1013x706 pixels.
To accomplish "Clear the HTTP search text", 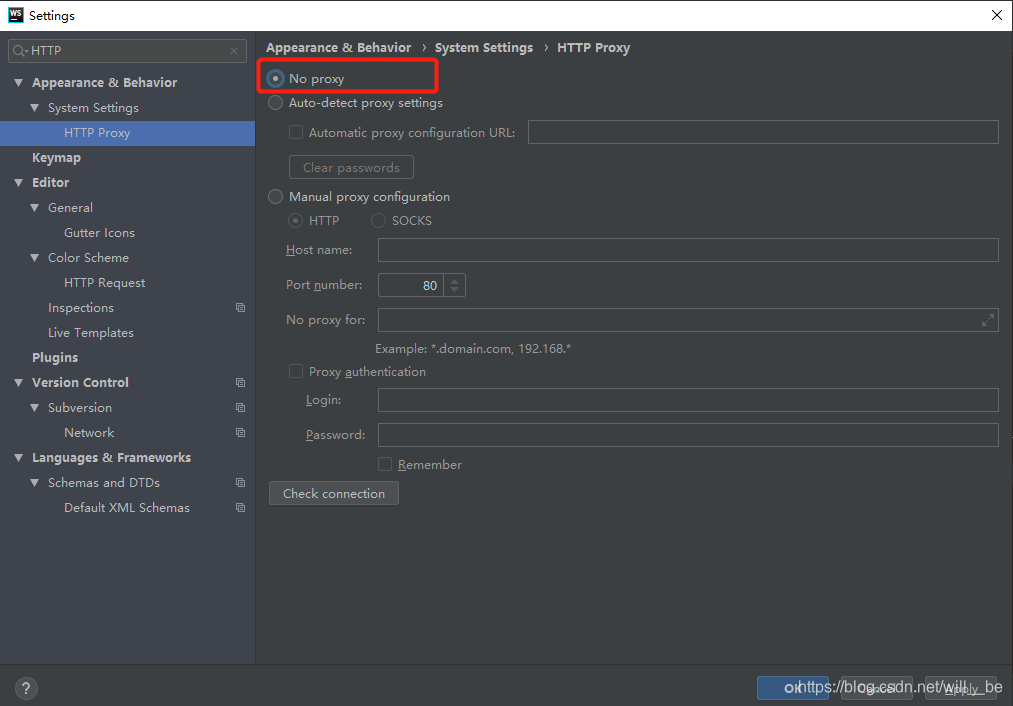I will 234,50.
